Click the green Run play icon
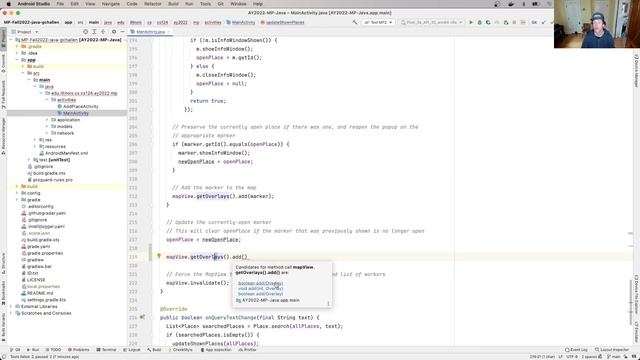 pyautogui.click(x=471, y=22)
